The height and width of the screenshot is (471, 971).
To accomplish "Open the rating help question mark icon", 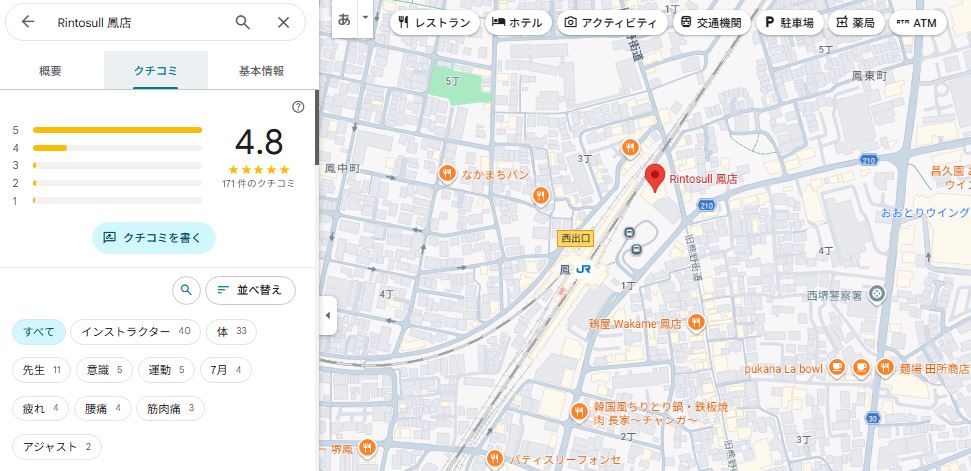I will (298, 107).
